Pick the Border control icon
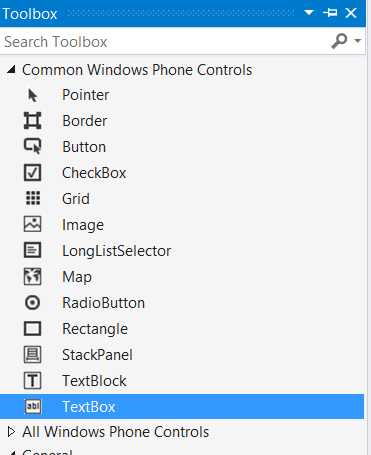The height and width of the screenshot is (455, 371). tap(32, 121)
